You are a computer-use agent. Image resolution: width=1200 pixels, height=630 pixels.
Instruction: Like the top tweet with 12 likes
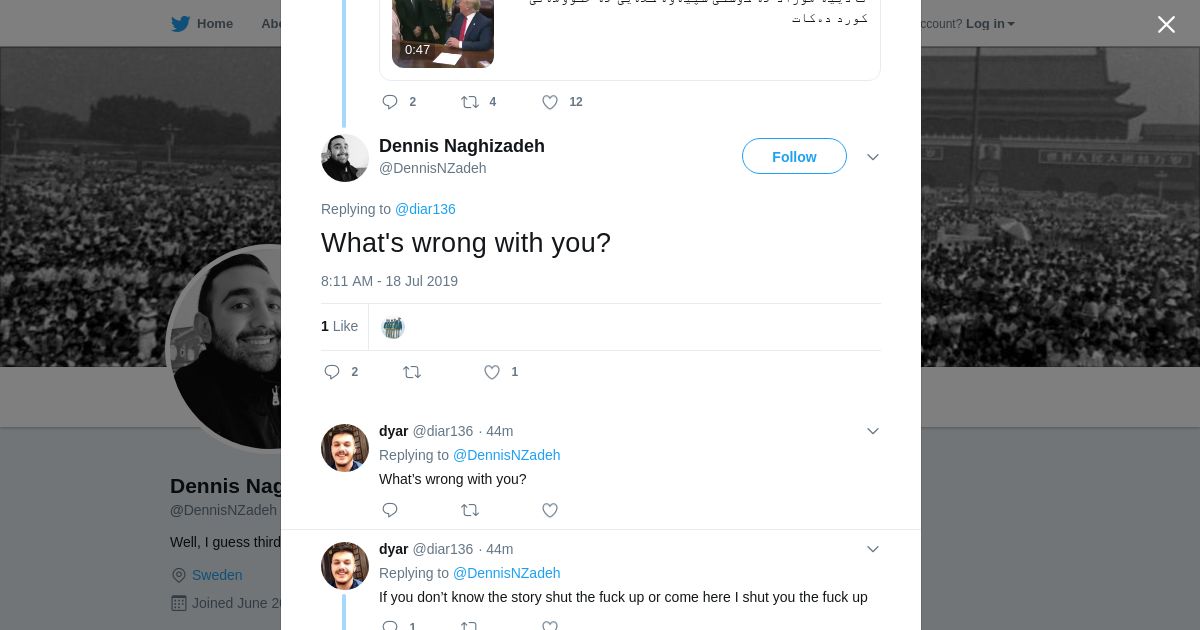550,102
